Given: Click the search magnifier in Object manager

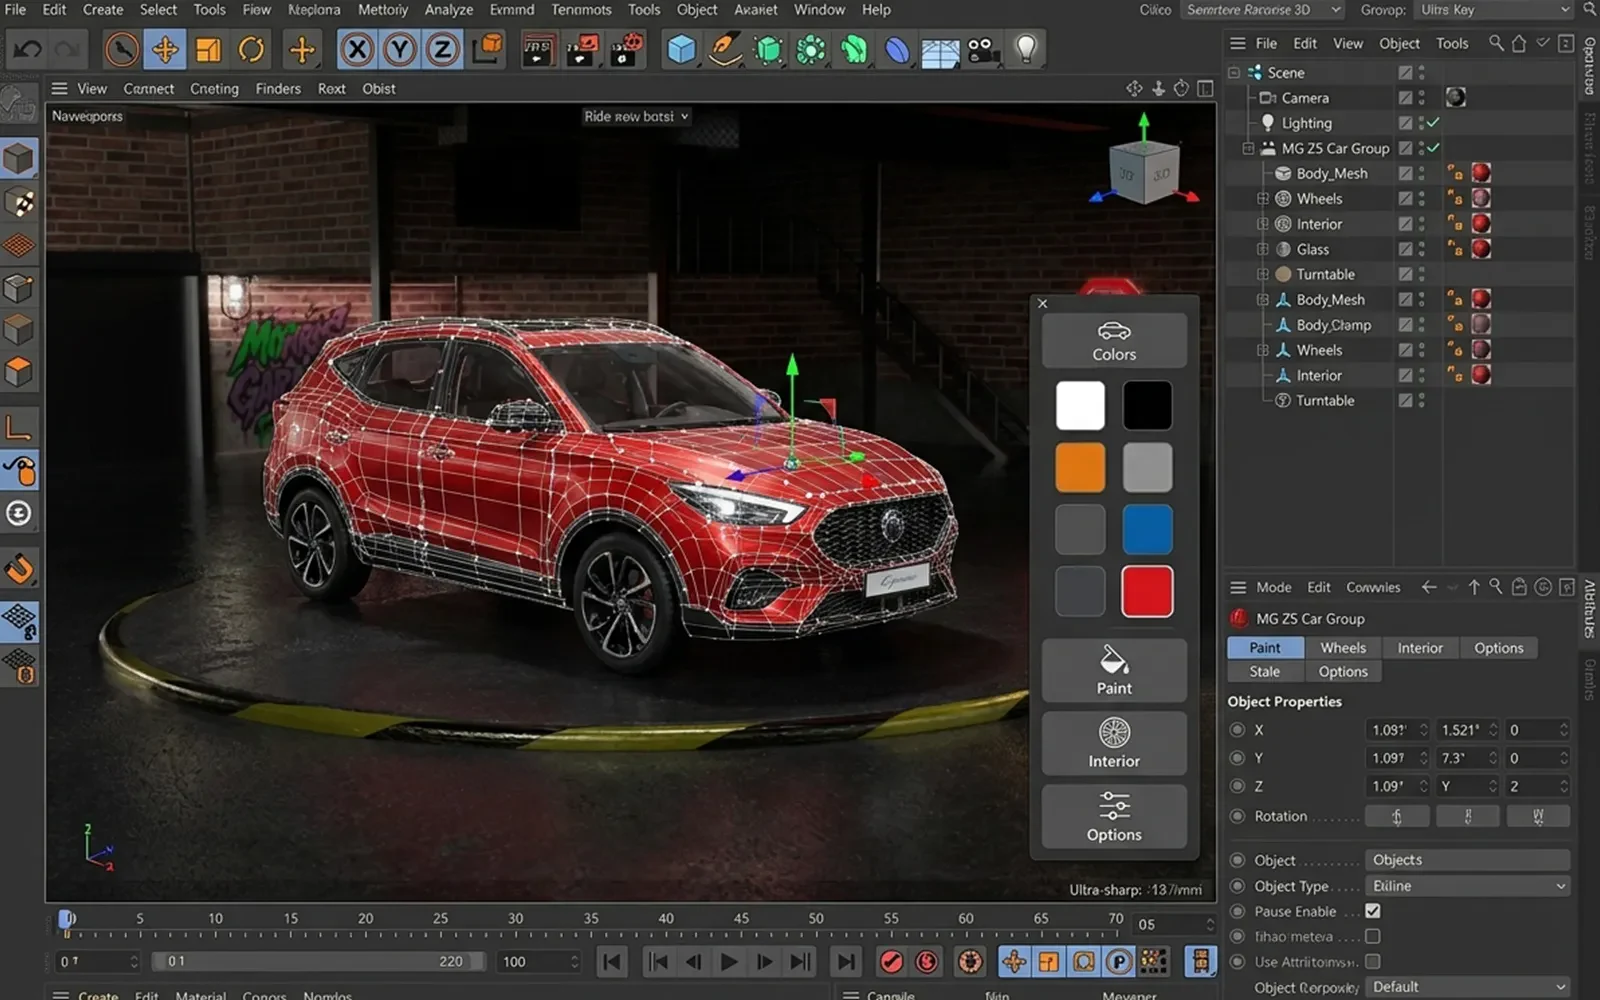Looking at the screenshot, I should point(1496,43).
